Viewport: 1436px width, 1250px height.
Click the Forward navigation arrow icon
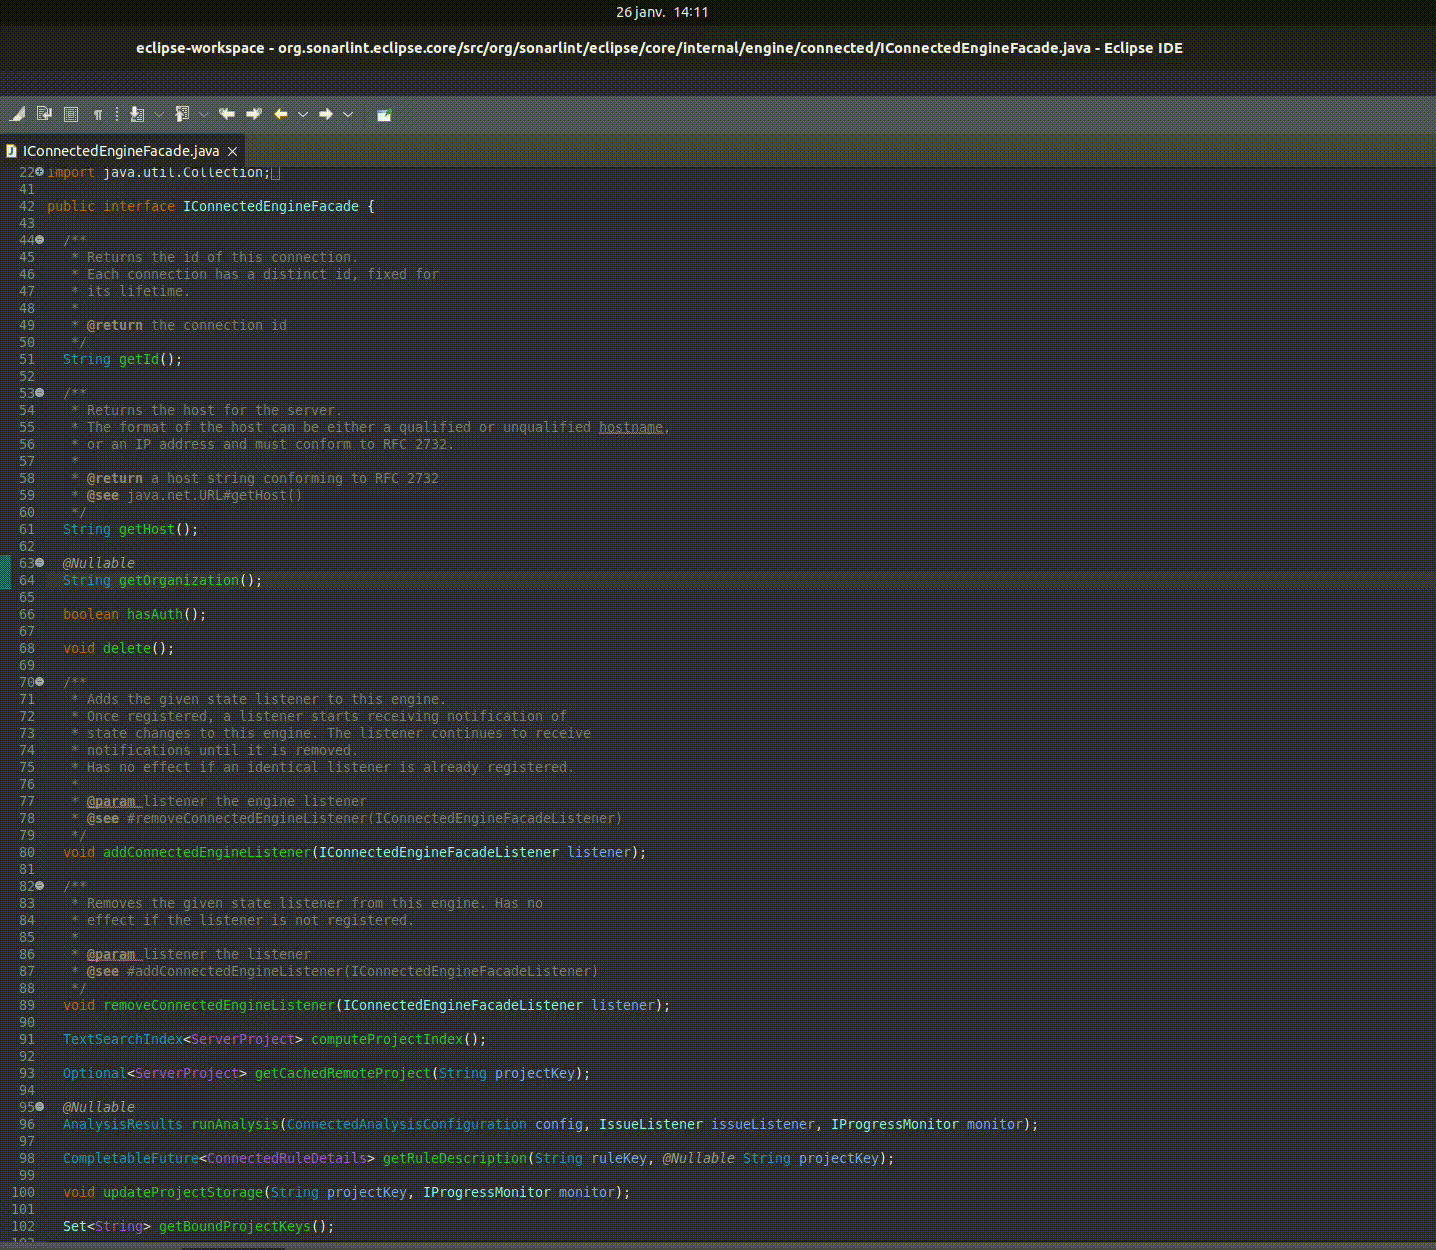click(x=324, y=114)
